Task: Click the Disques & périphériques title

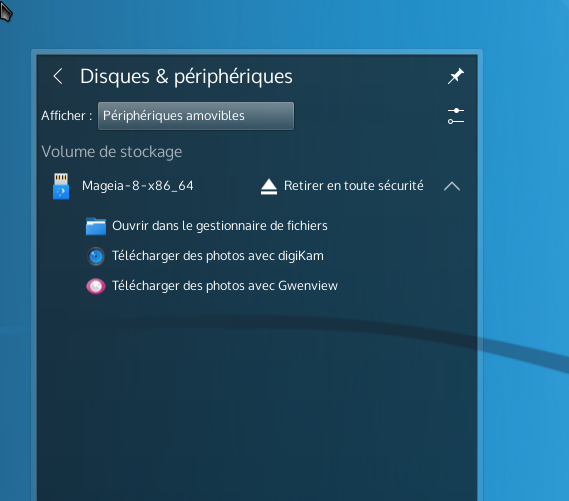Action: coord(186,77)
